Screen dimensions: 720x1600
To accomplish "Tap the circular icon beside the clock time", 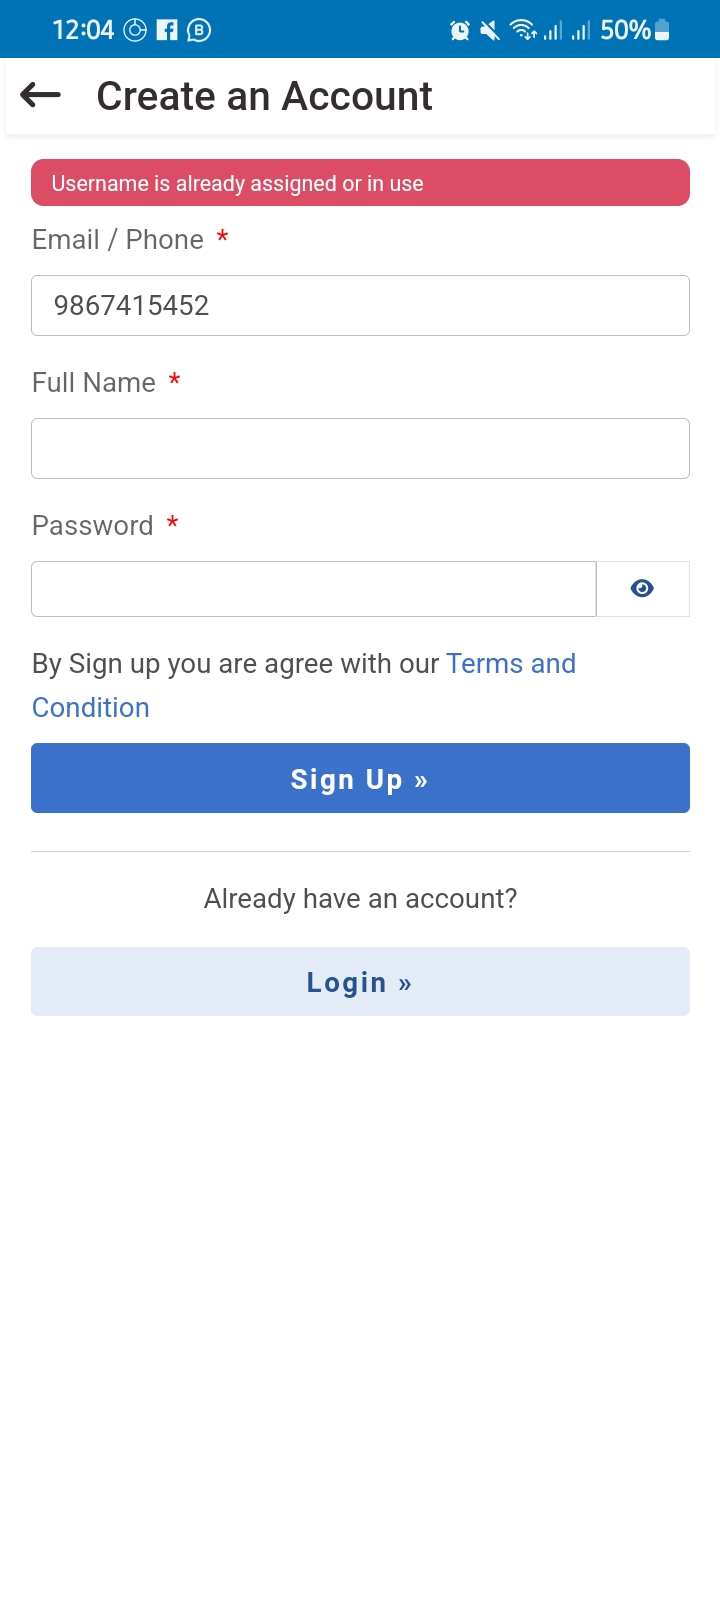I will point(135,30).
